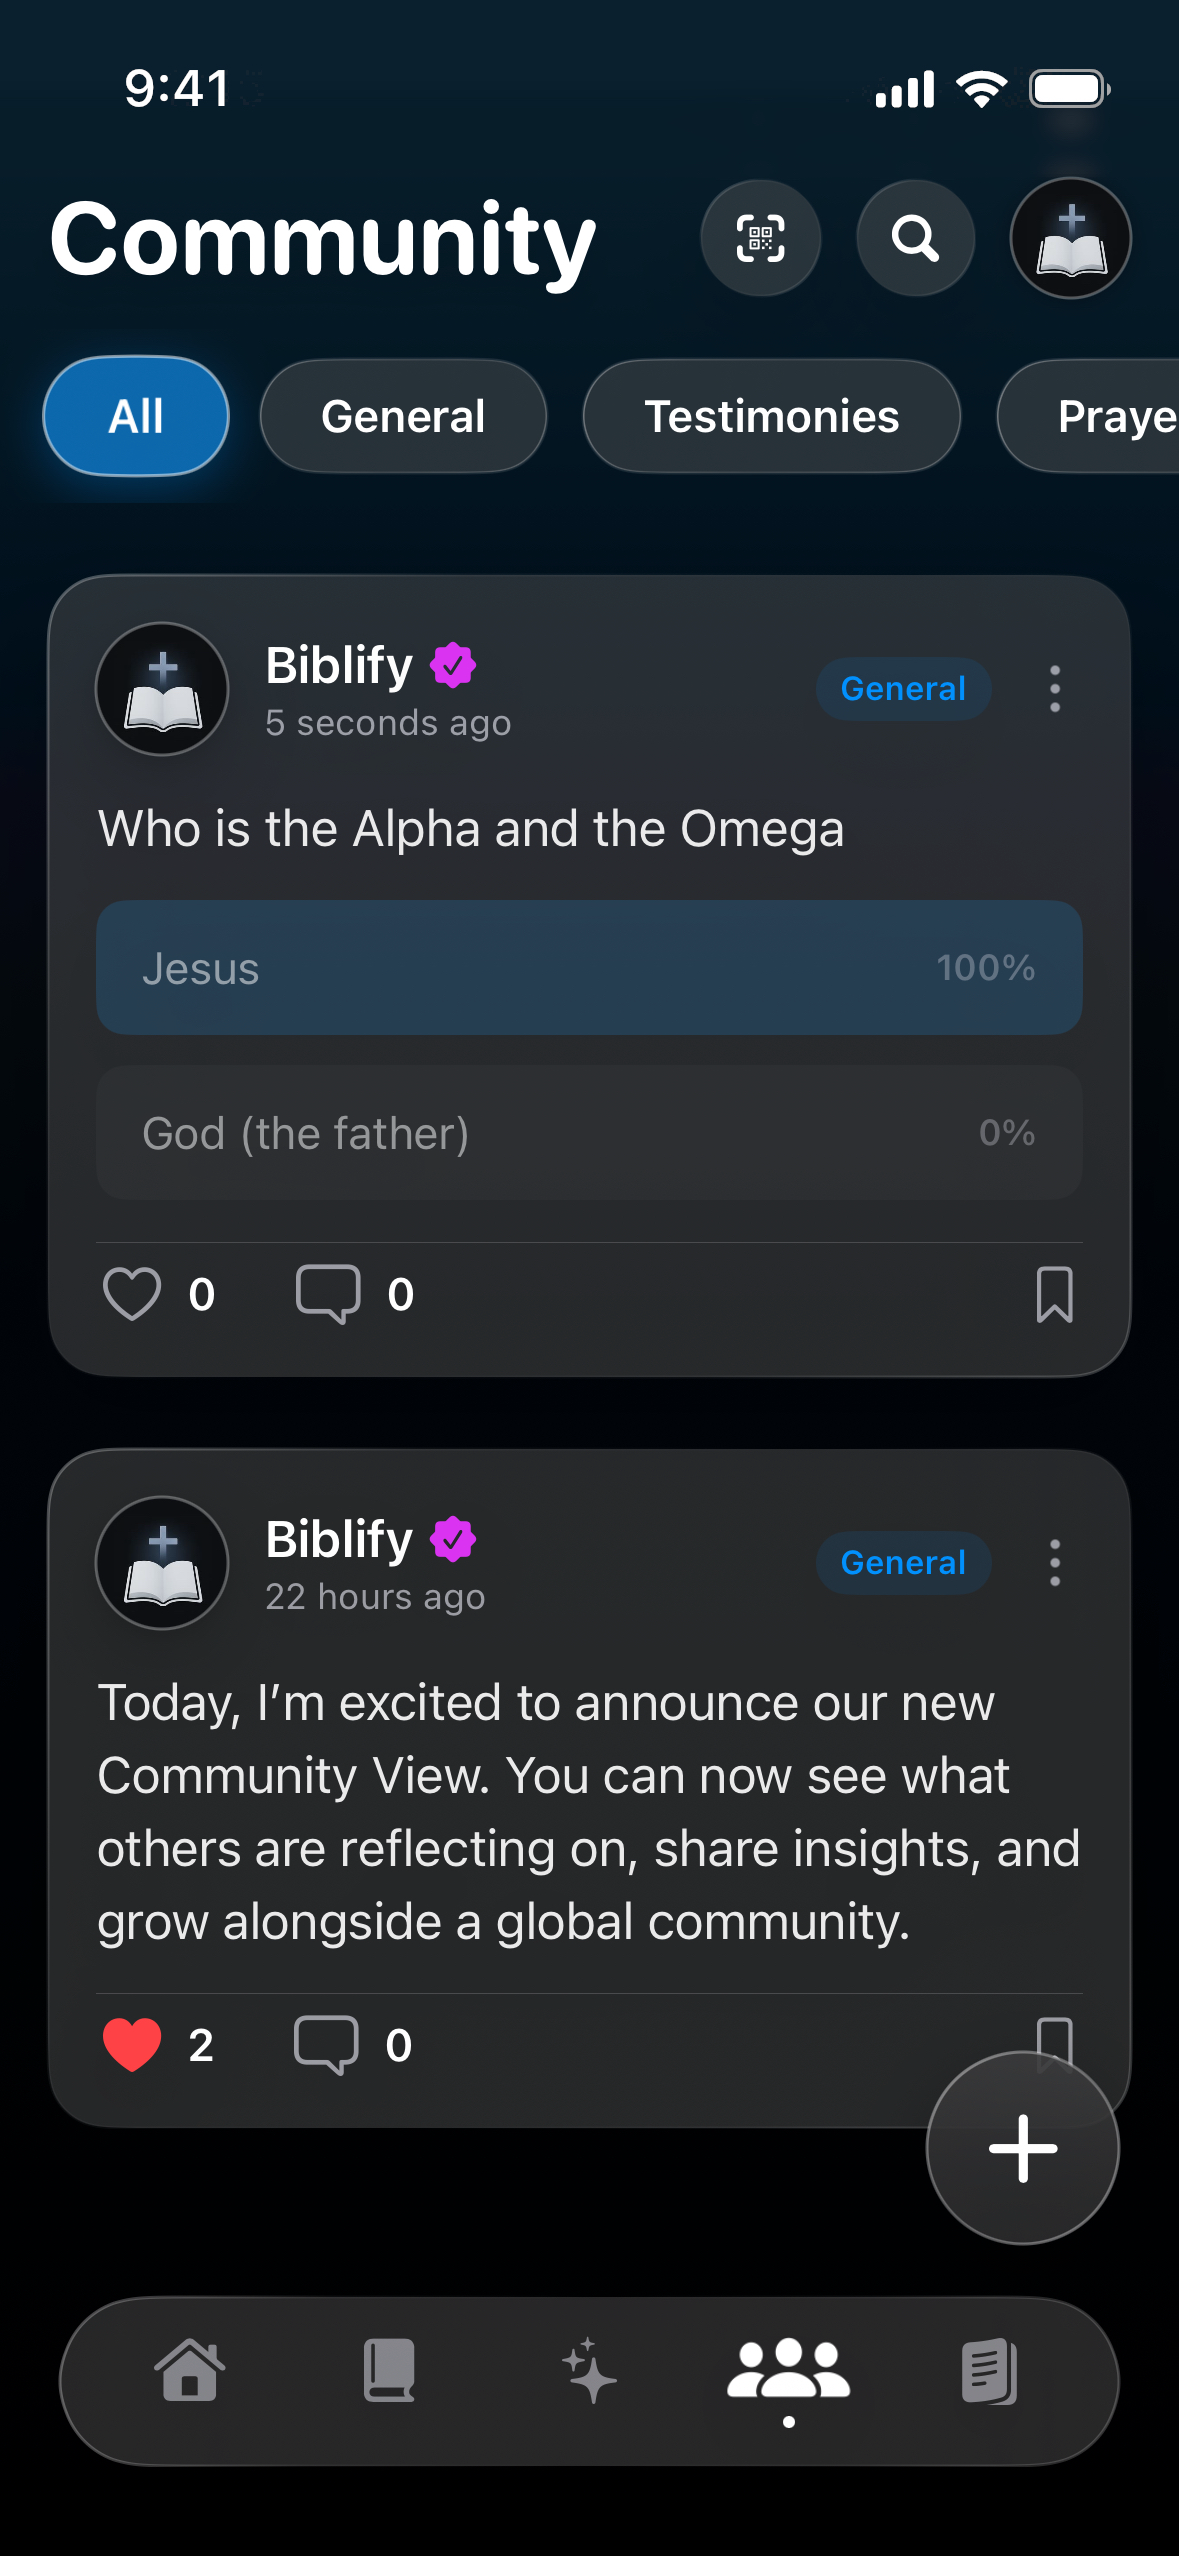This screenshot has width=1179, height=2556.
Task: Choose the God (the father) poll option
Action: pos(589,1133)
